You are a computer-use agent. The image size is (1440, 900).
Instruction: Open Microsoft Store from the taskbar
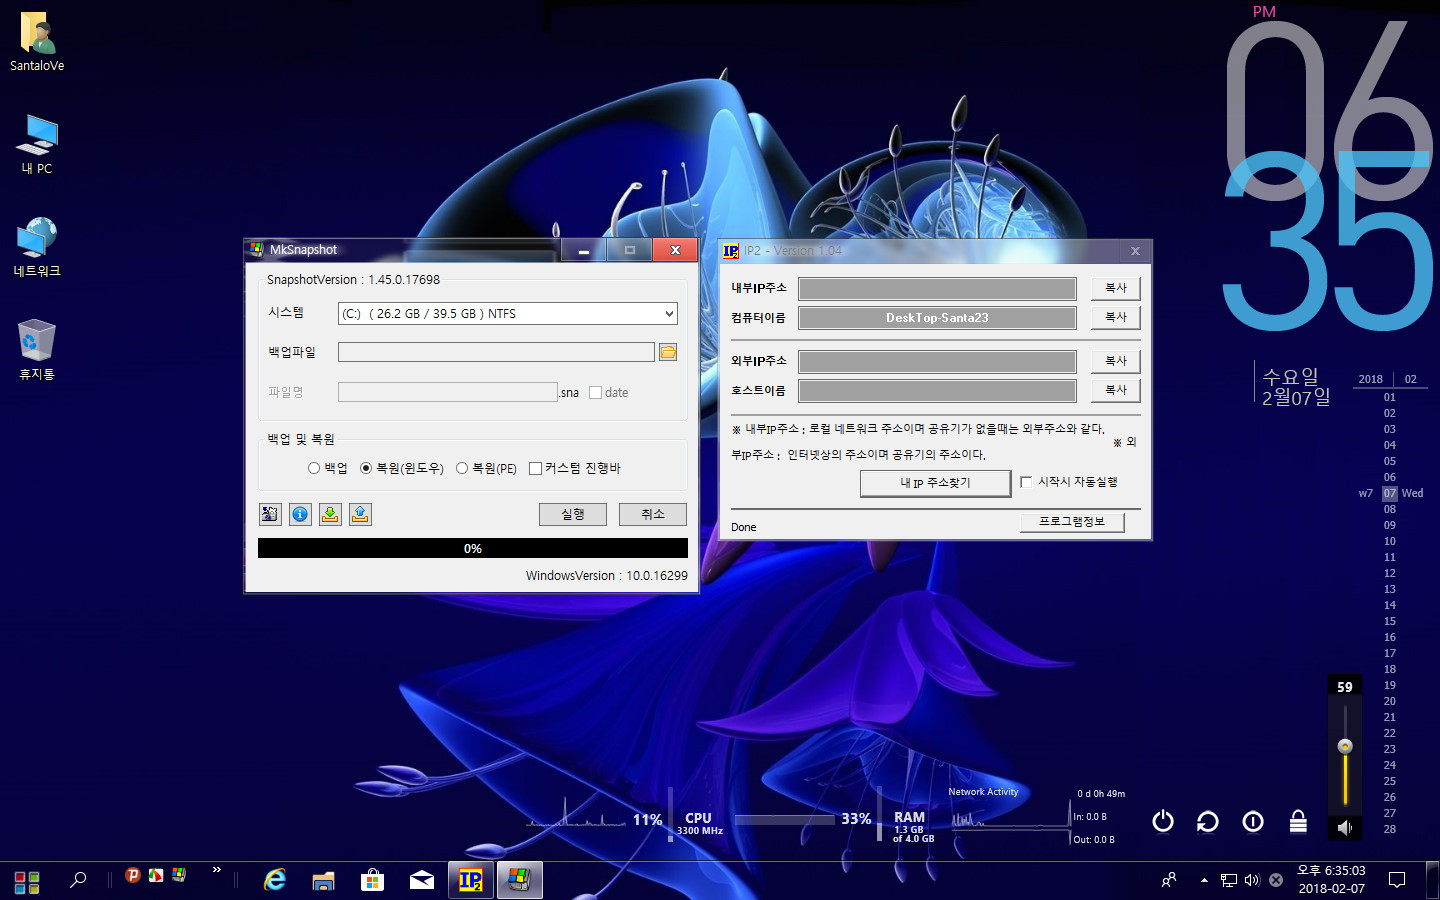pos(372,880)
